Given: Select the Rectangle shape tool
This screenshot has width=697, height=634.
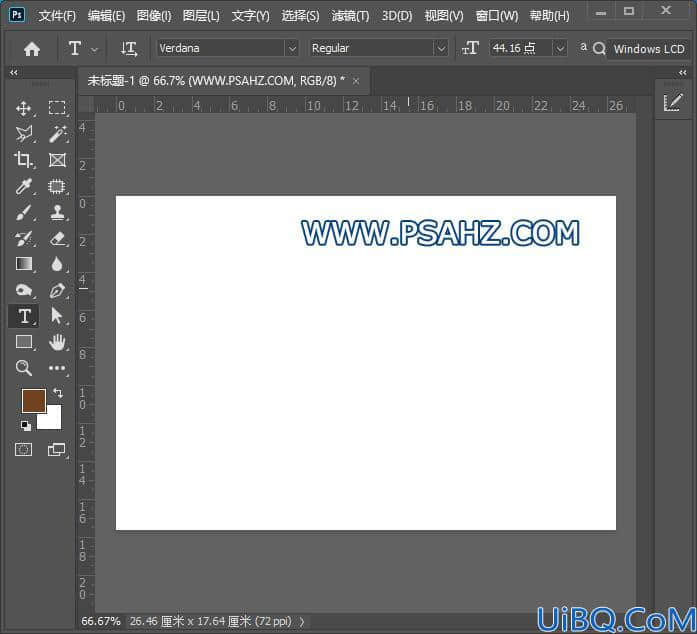Looking at the screenshot, I should pyautogui.click(x=24, y=342).
